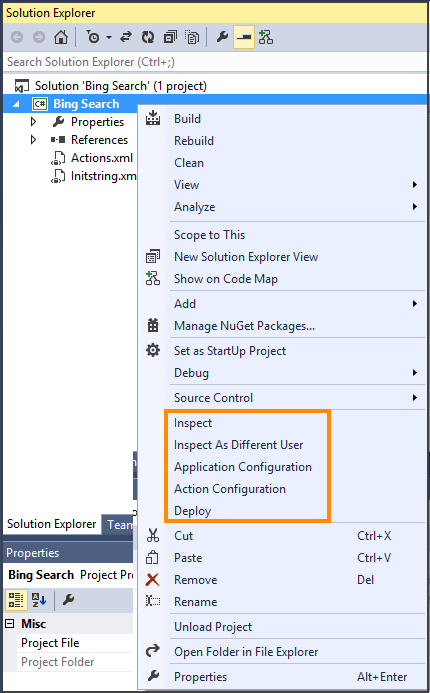Click the Paste clipboard icon
The image size is (430, 693).
pos(152,558)
